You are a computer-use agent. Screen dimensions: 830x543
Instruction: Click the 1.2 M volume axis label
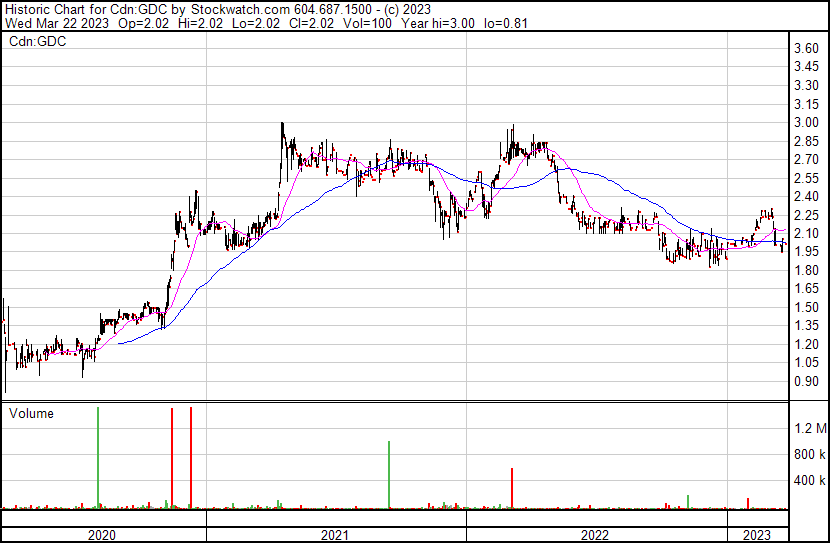coord(809,429)
